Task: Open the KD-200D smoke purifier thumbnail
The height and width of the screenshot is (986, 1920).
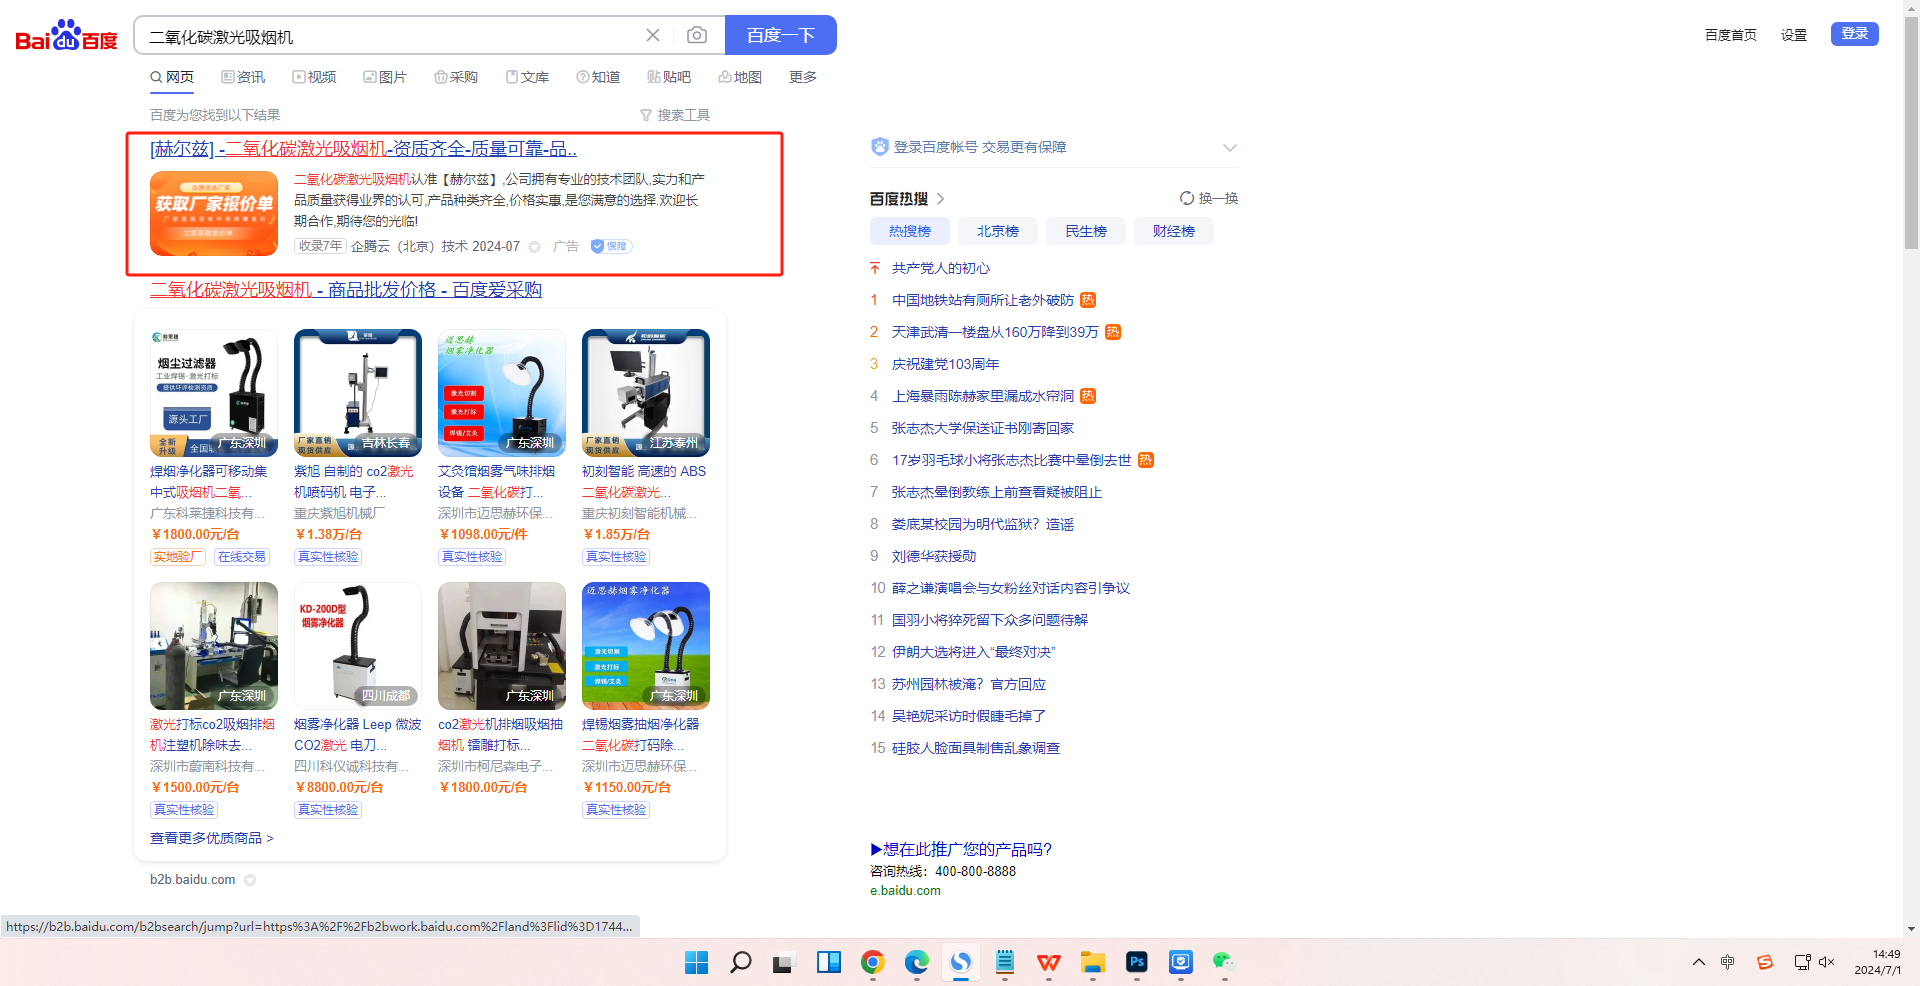Action: [x=357, y=646]
